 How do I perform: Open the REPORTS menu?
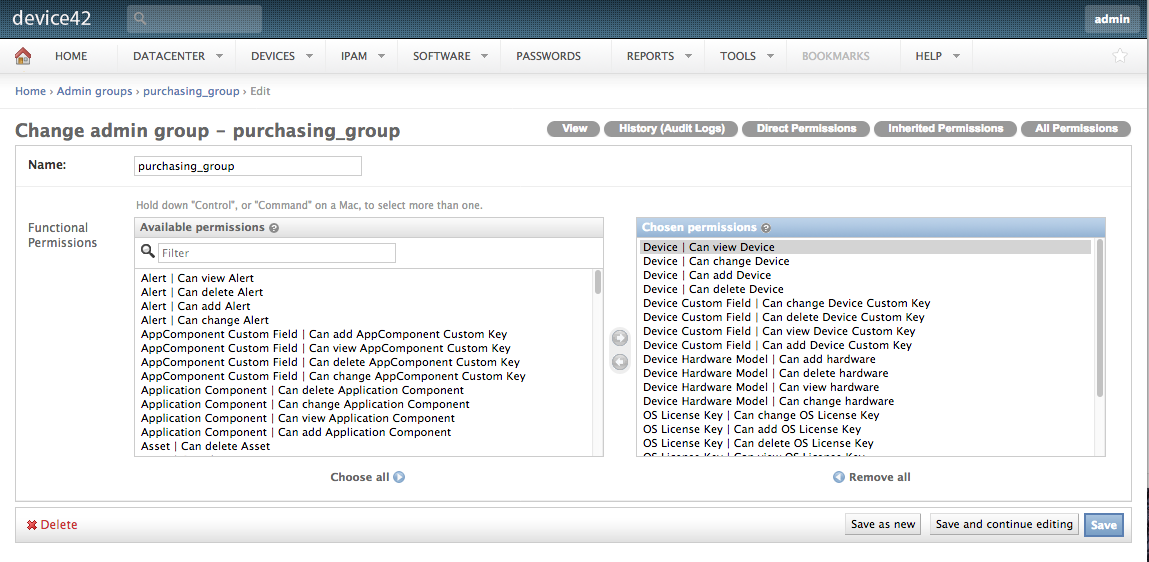click(x=651, y=56)
